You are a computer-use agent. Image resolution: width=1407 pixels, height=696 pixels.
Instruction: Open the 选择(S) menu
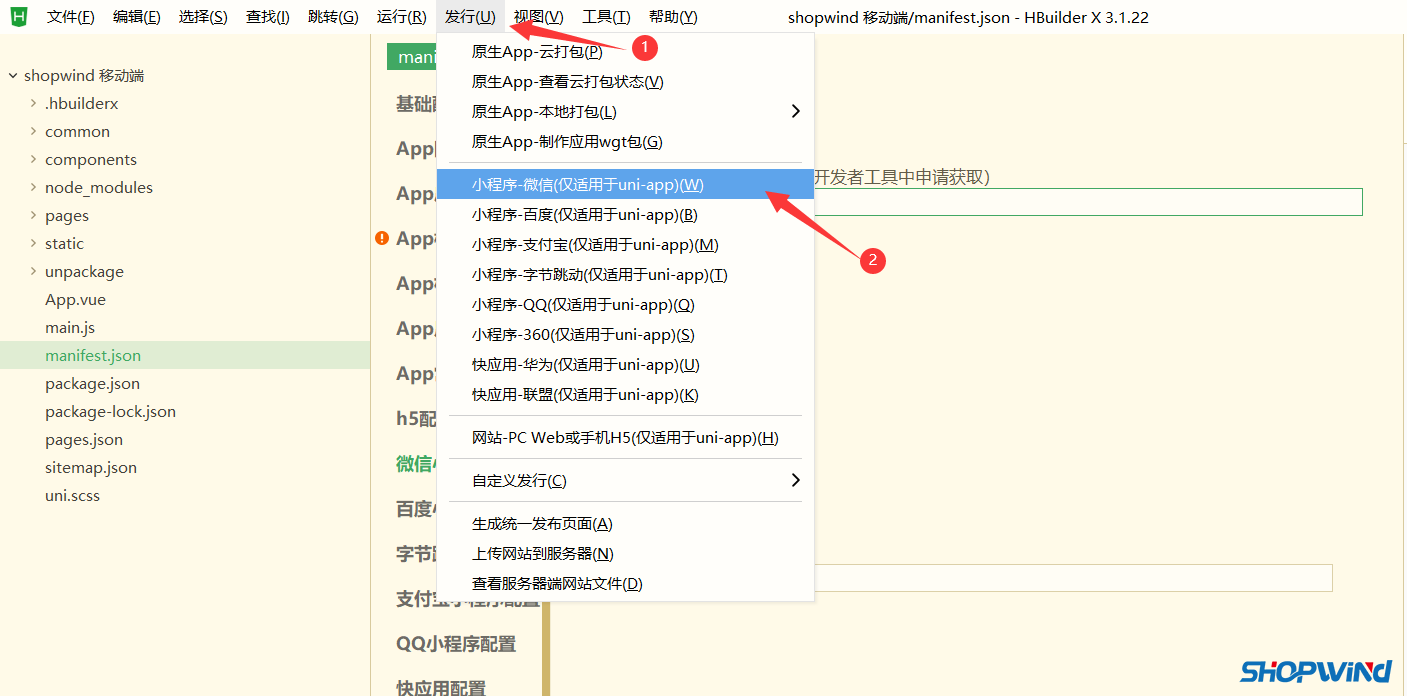(203, 17)
